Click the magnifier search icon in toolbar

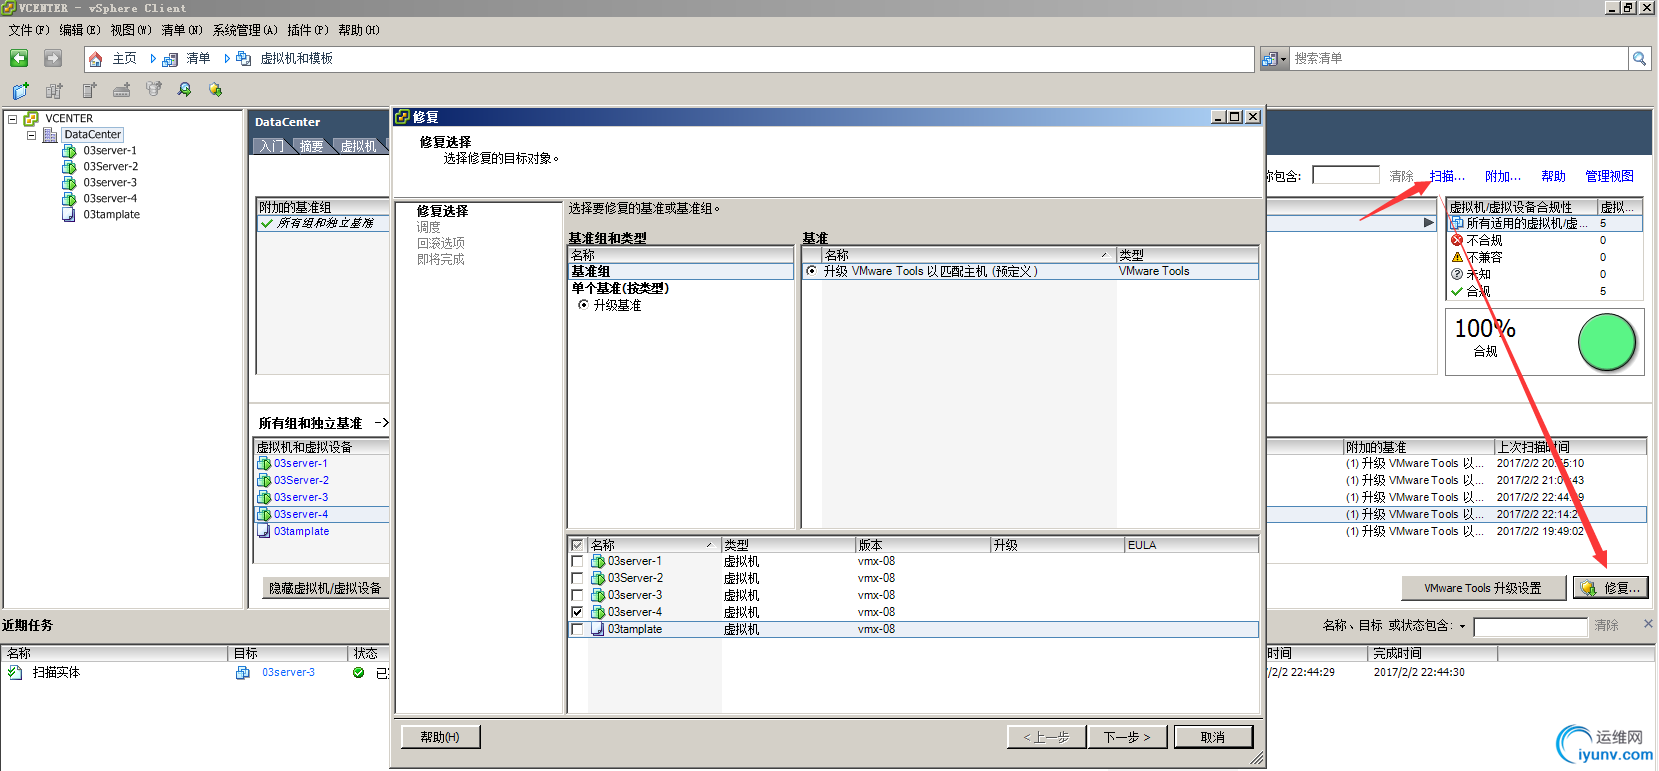tap(1639, 59)
